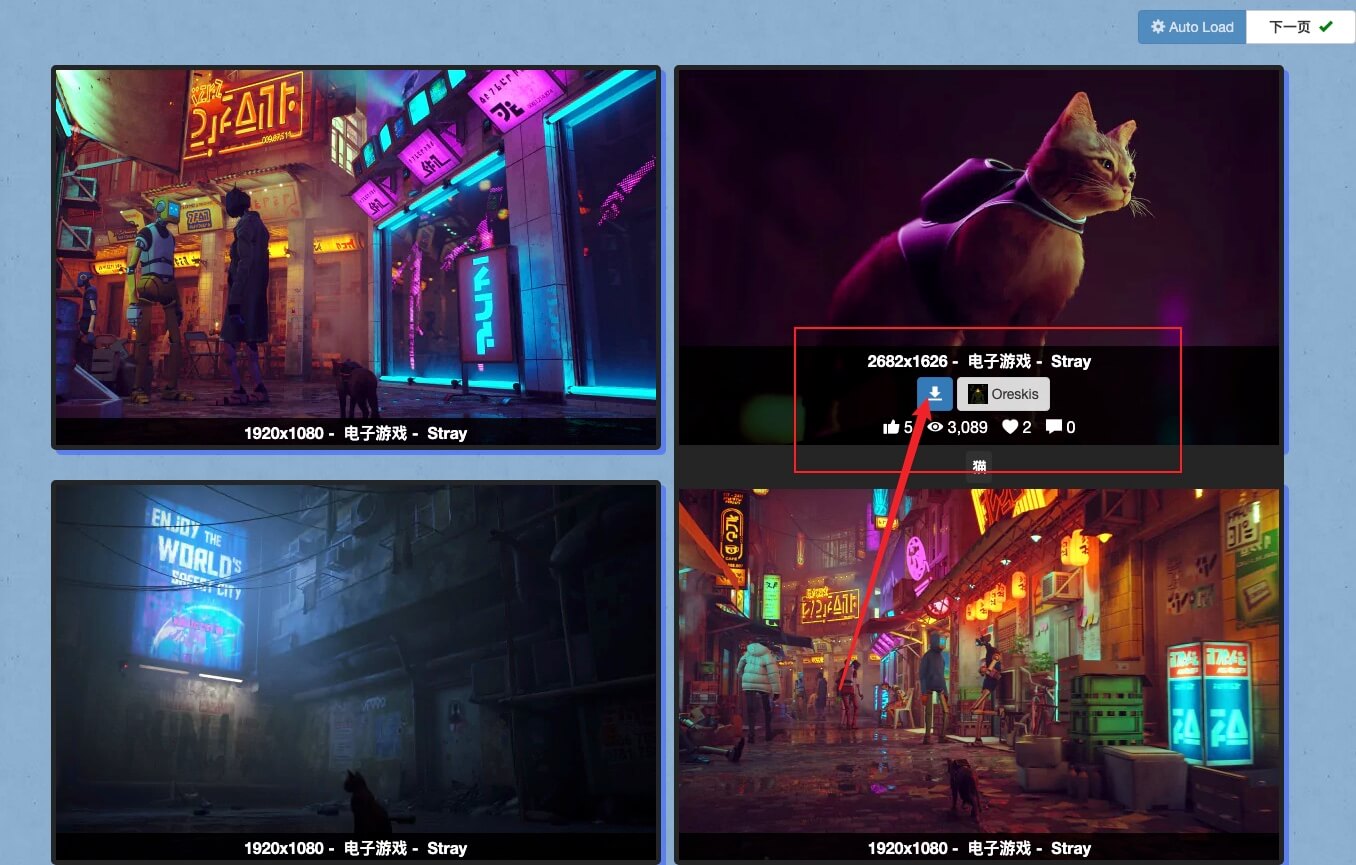Go to next page with 下一页 button
Screen dimensions: 1356x865
click(1300, 27)
